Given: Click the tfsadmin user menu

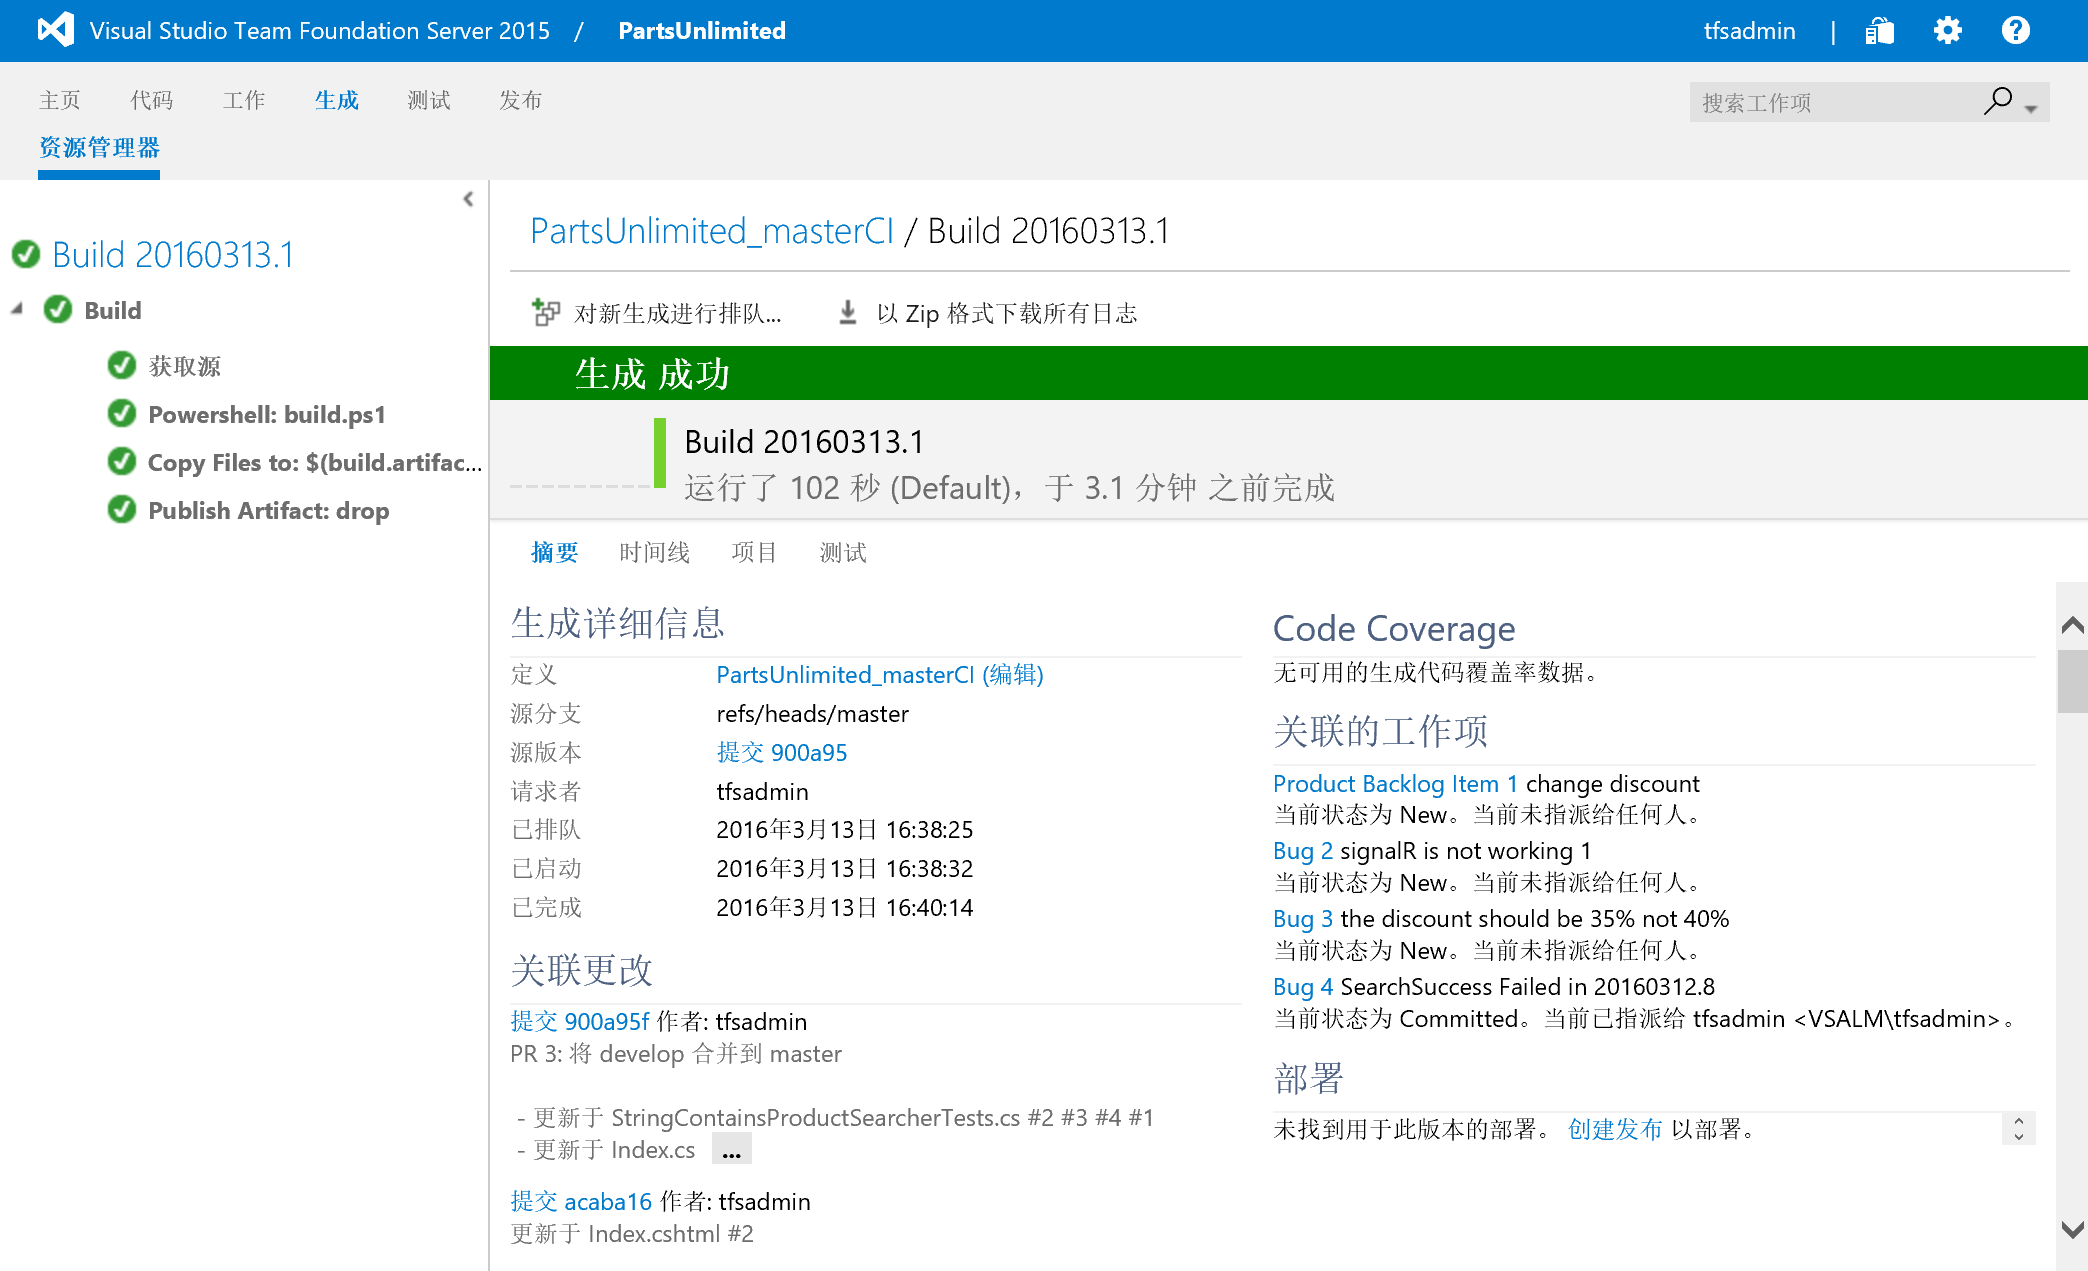Looking at the screenshot, I should pos(1749,31).
